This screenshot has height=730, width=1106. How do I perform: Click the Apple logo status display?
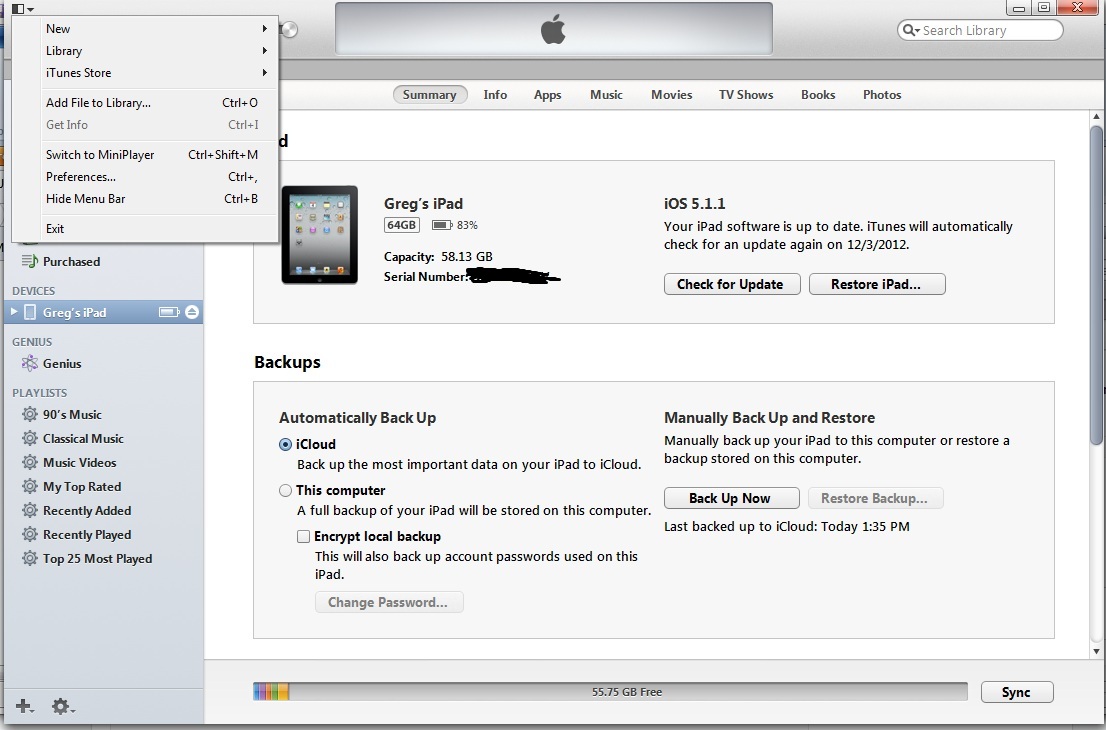click(x=554, y=29)
